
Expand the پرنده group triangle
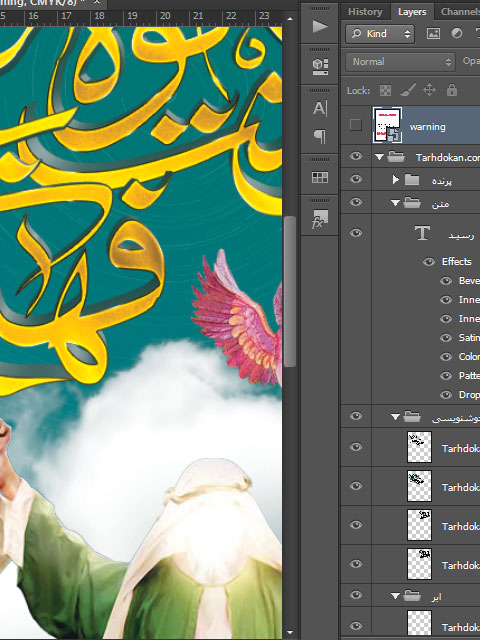coord(396,180)
